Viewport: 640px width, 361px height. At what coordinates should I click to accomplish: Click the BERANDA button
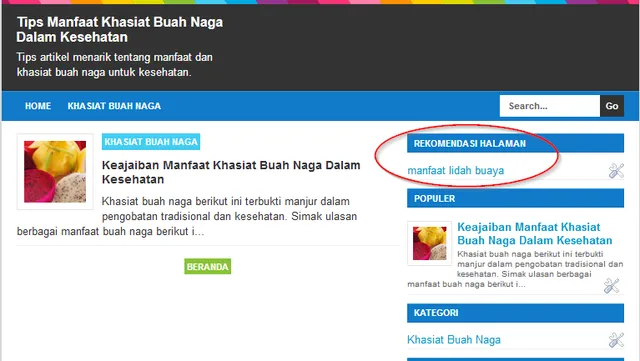[207, 266]
